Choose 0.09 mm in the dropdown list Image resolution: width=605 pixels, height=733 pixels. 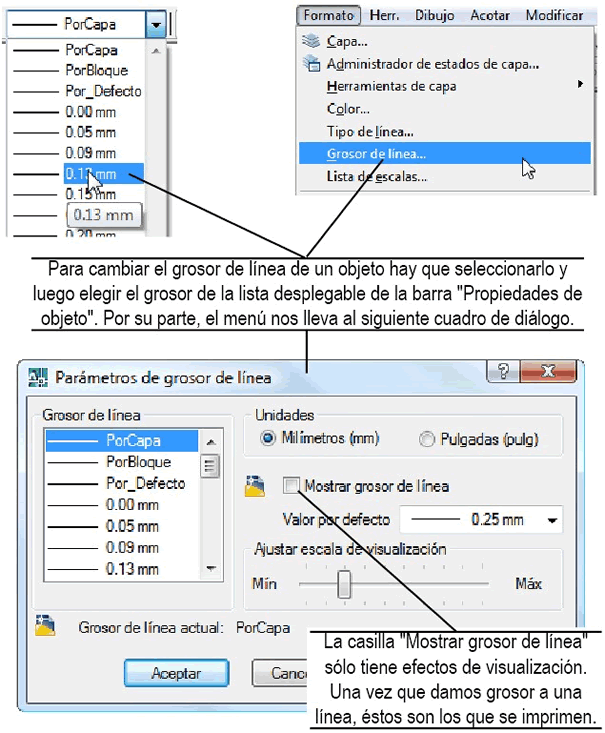click(x=78, y=153)
